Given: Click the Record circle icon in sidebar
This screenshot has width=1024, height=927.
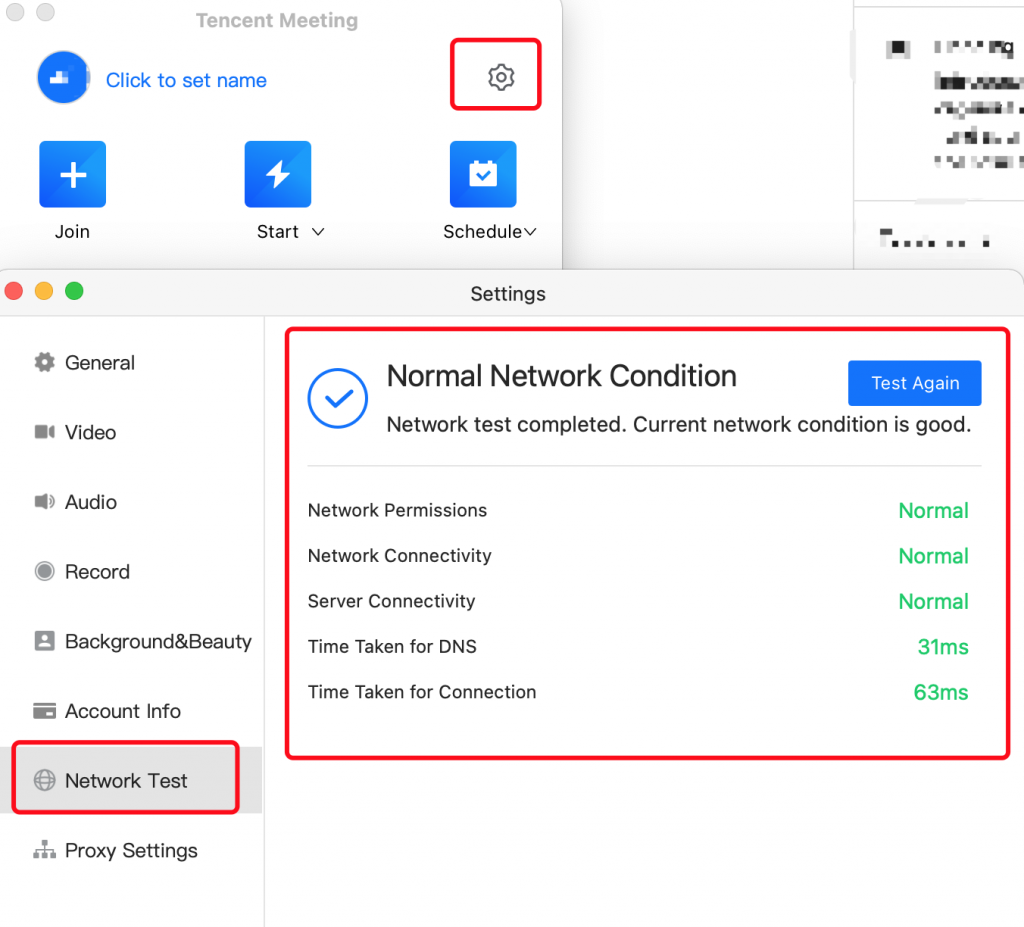Looking at the screenshot, I should [44, 572].
